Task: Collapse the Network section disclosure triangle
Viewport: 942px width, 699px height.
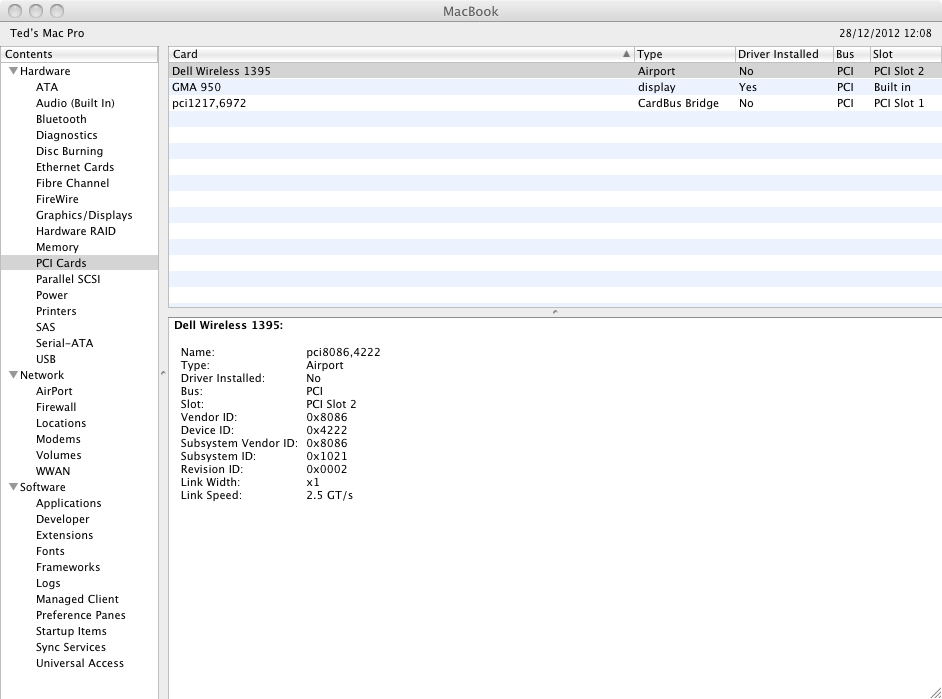Action: point(13,375)
